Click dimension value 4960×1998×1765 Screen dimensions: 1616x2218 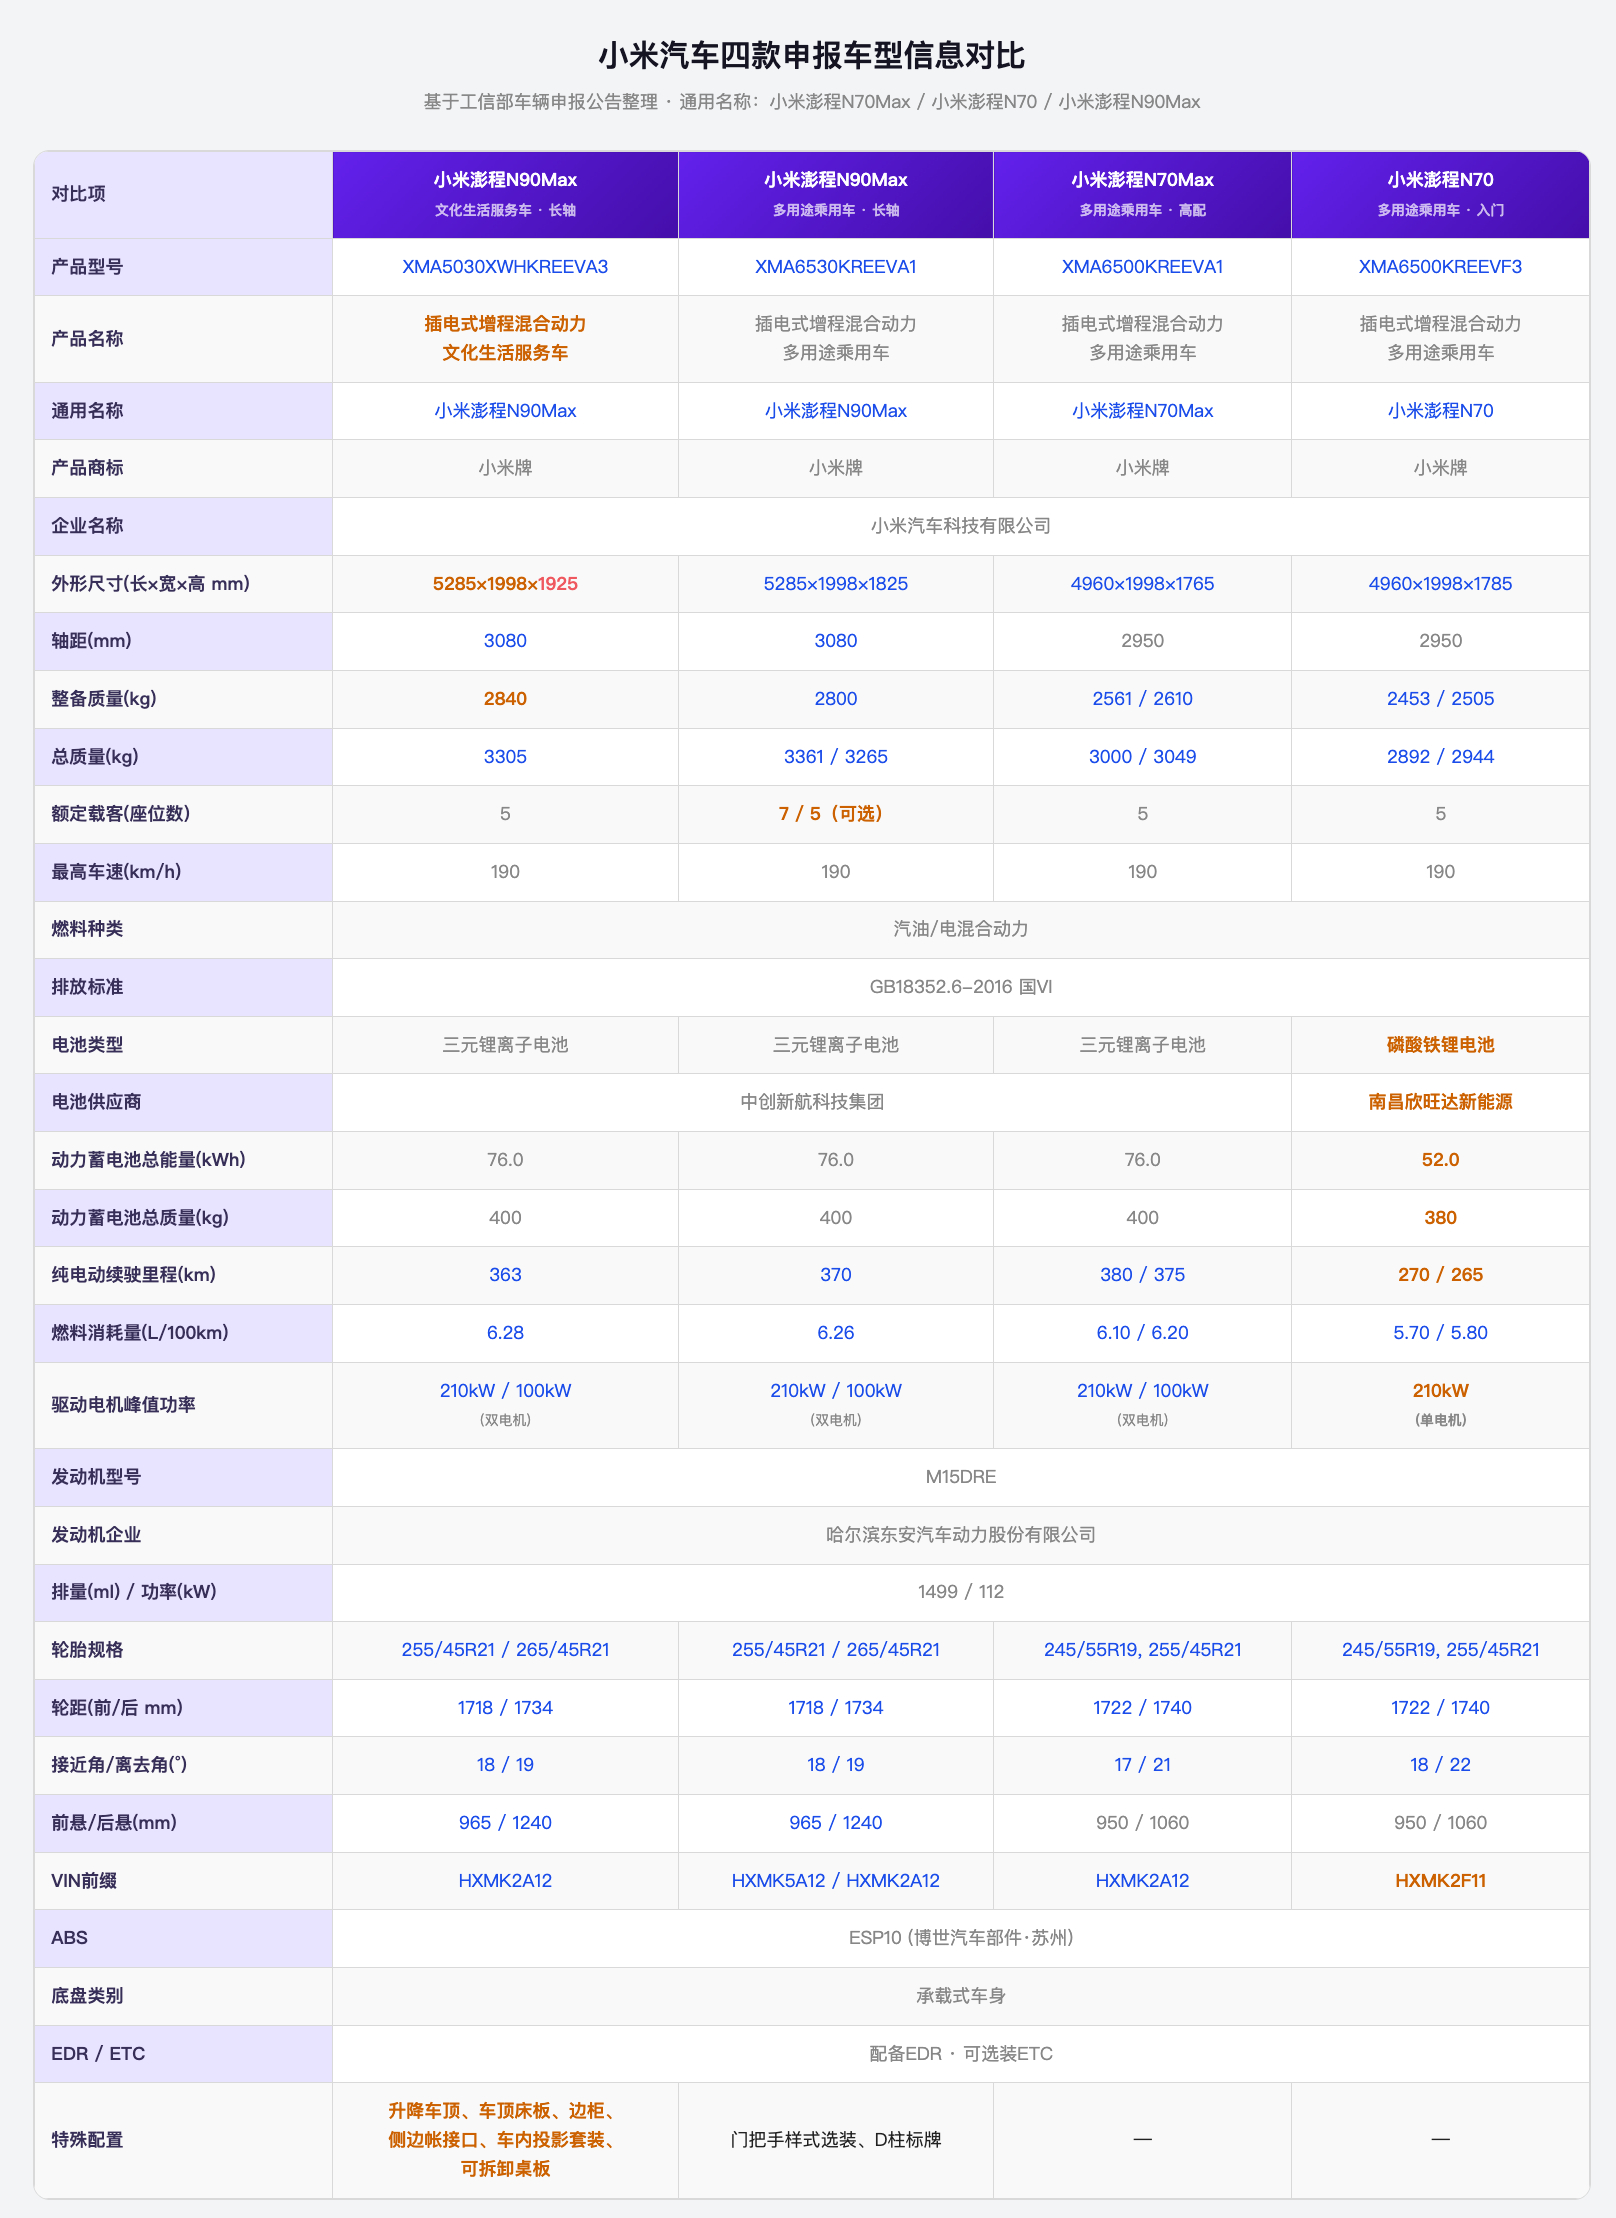[1142, 584]
